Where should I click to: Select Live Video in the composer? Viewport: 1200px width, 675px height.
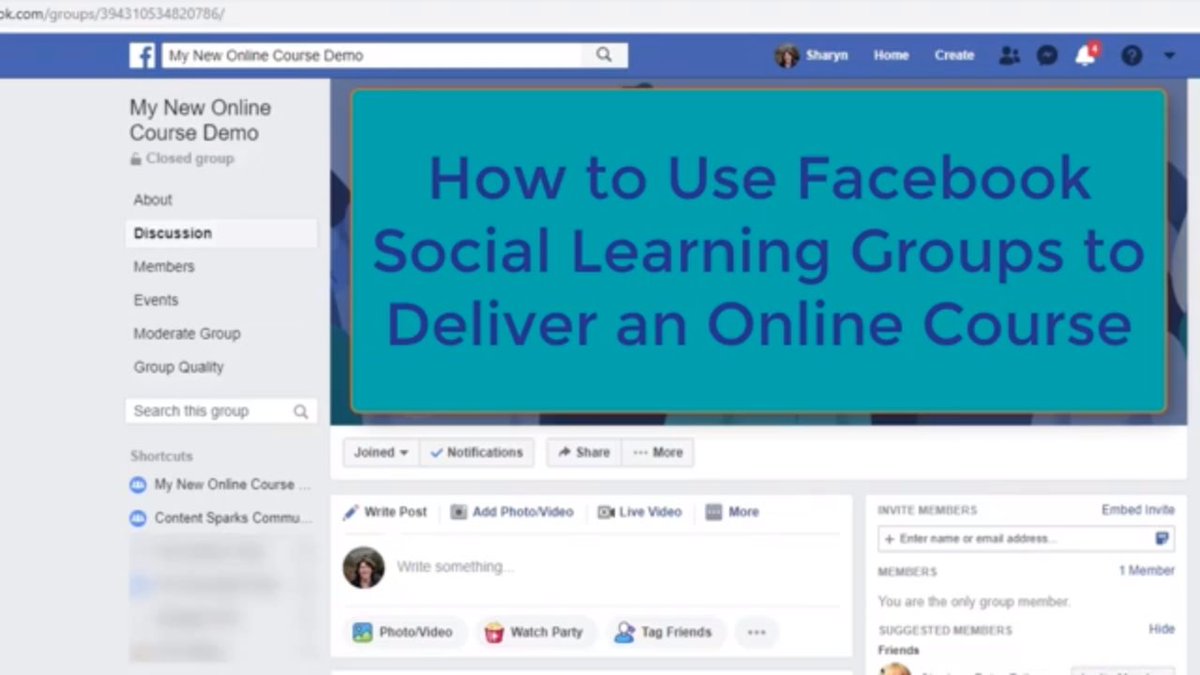tap(639, 512)
